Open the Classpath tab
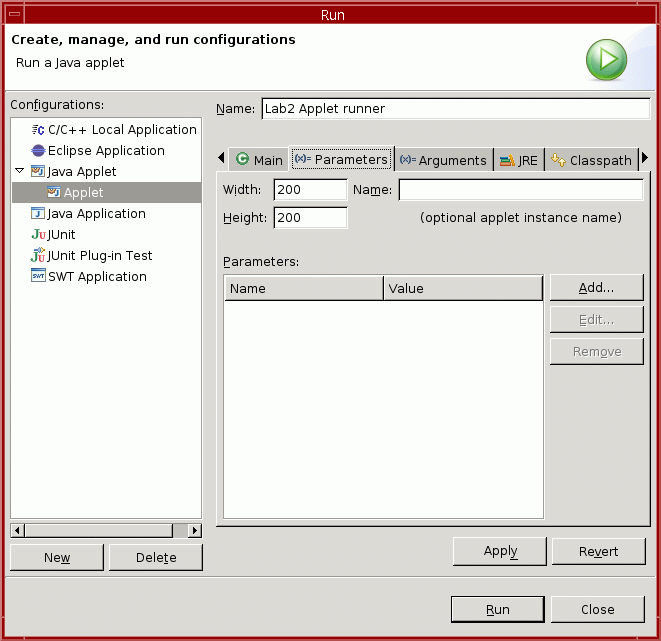This screenshot has width=661, height=641. 591,160
